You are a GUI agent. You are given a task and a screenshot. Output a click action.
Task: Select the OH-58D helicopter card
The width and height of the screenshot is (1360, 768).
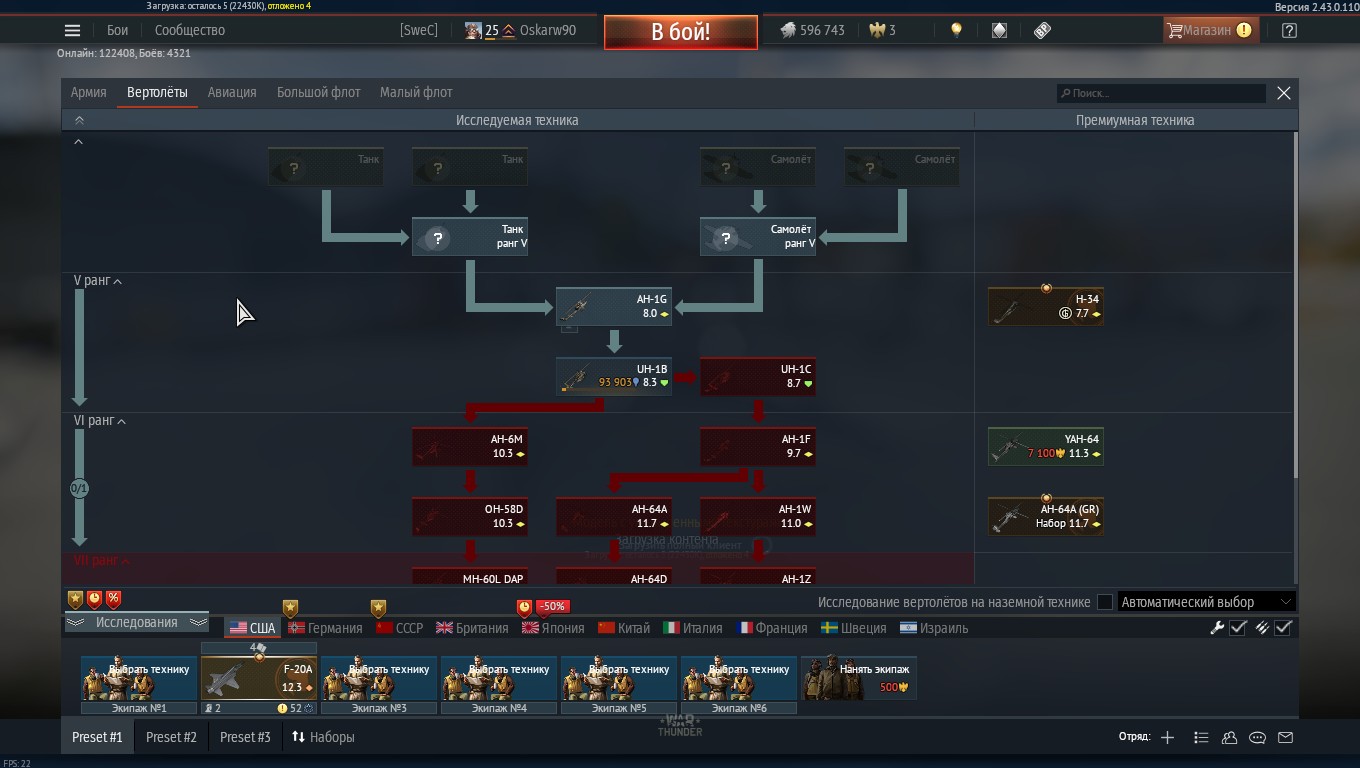click(470, 516)
